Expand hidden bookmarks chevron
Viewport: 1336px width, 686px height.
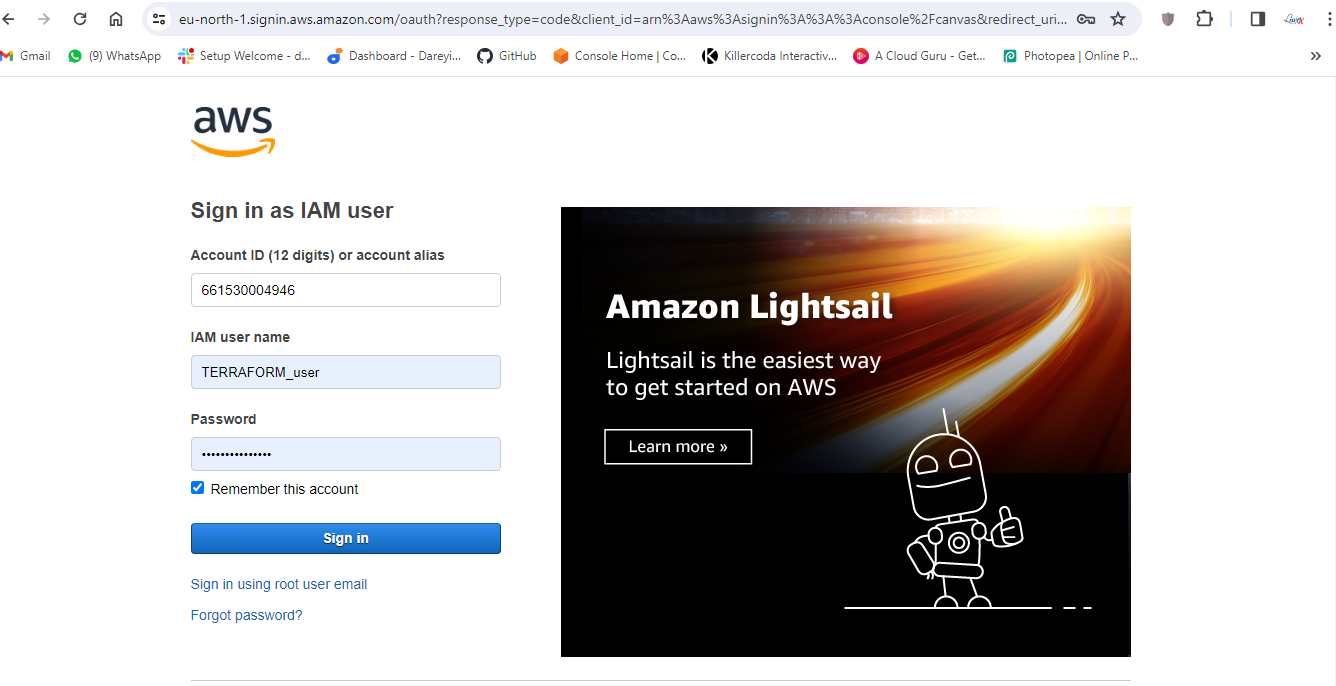click(1316, 56)
